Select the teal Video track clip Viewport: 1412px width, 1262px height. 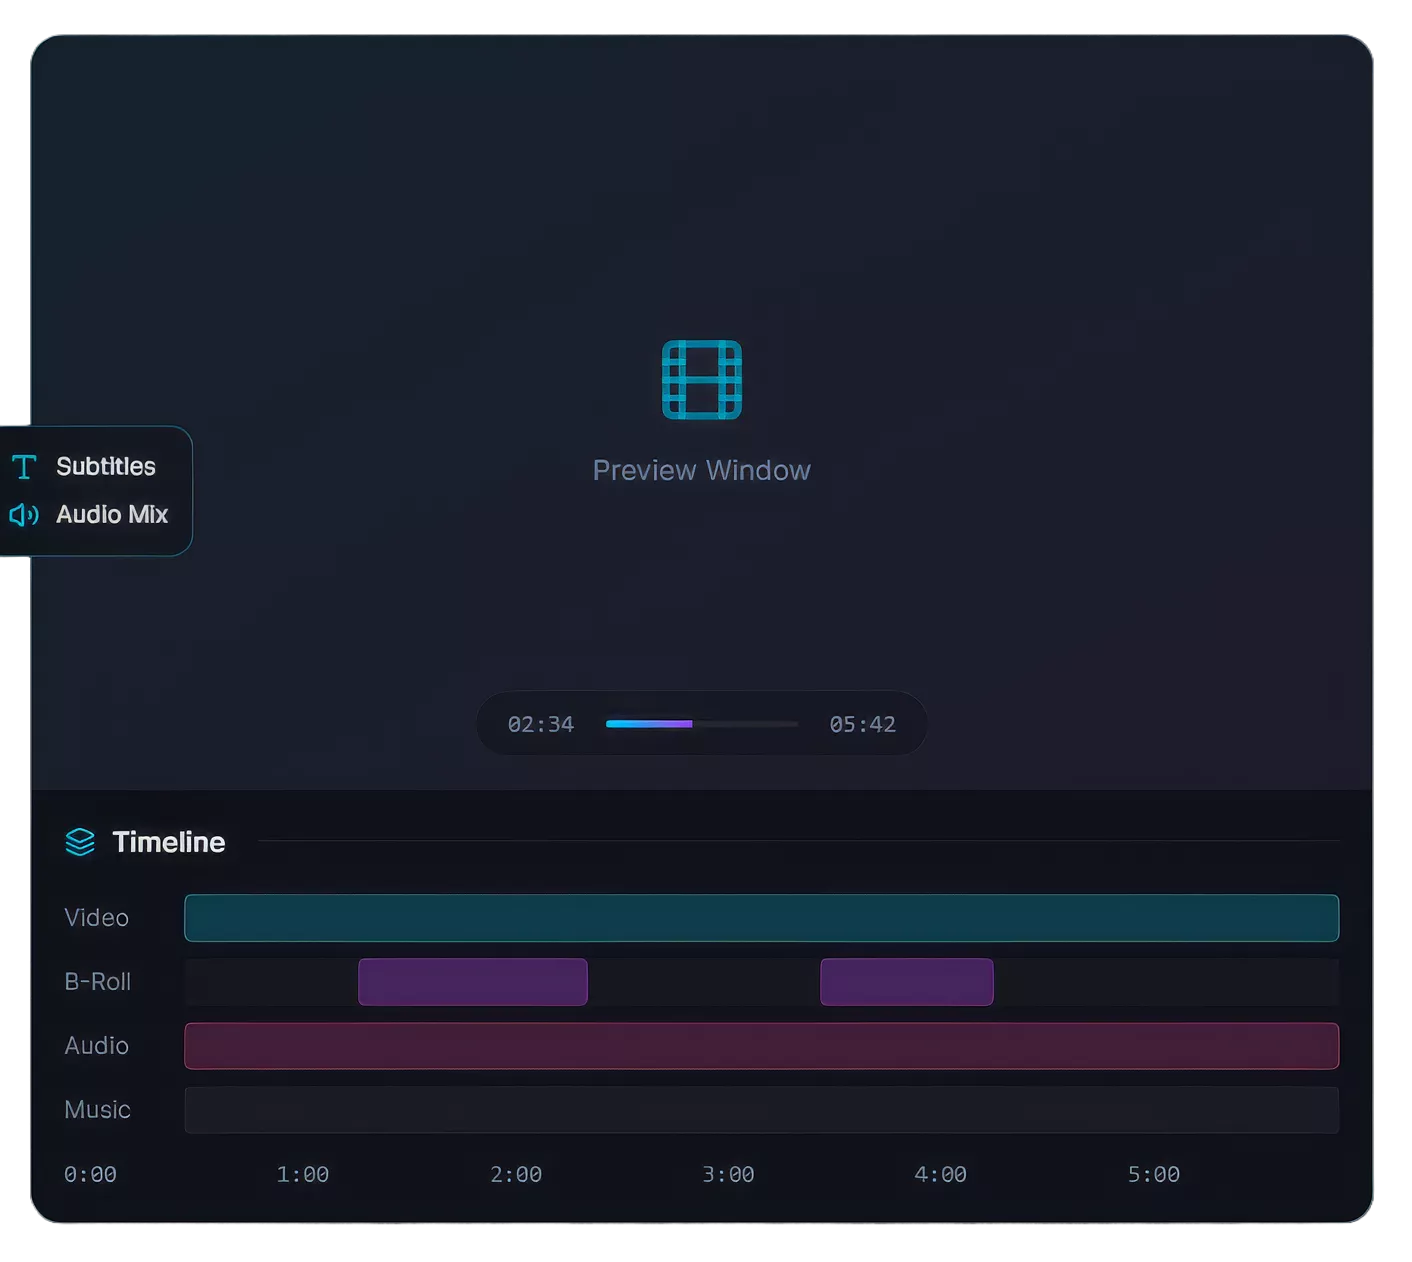761,918
